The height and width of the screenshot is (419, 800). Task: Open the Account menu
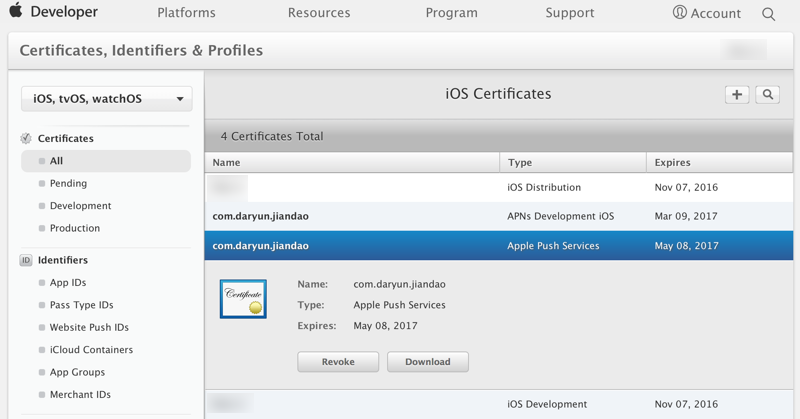[x=707, y=14]
